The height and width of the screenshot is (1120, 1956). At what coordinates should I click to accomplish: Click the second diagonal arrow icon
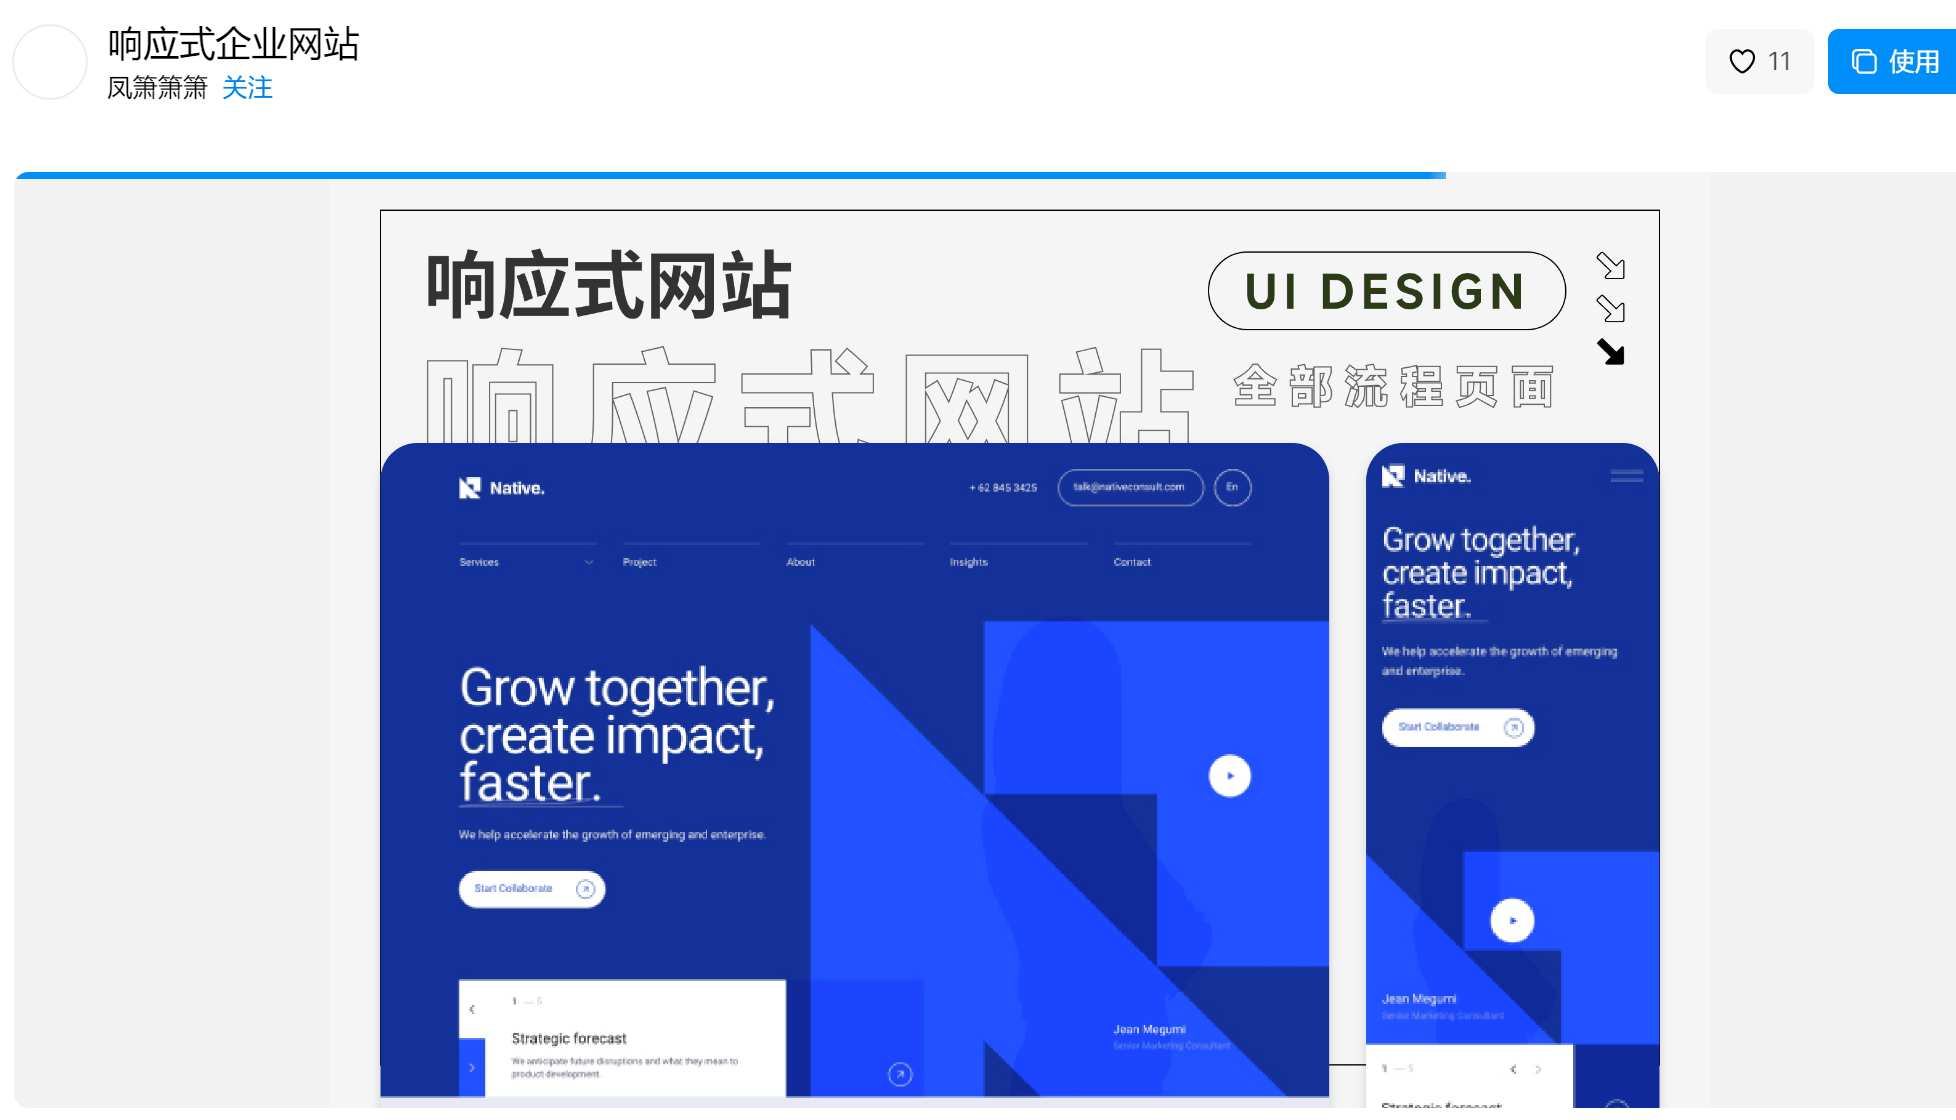tap(1609, 310)
